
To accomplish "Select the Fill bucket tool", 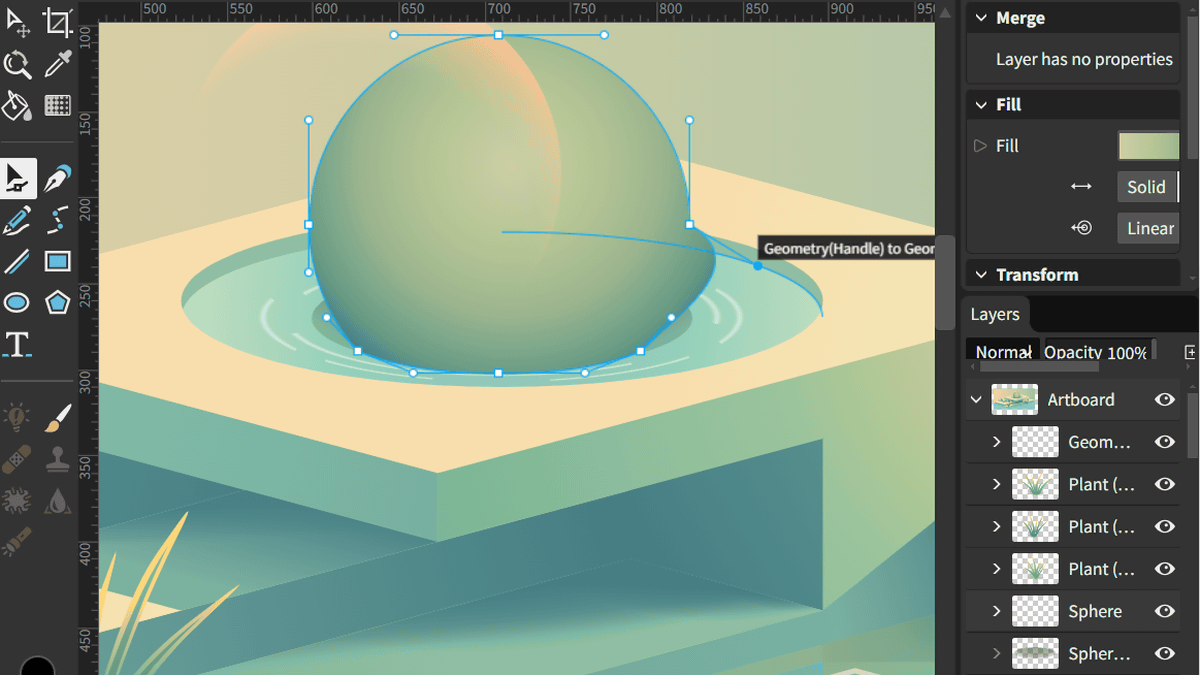I will (18, 105).
